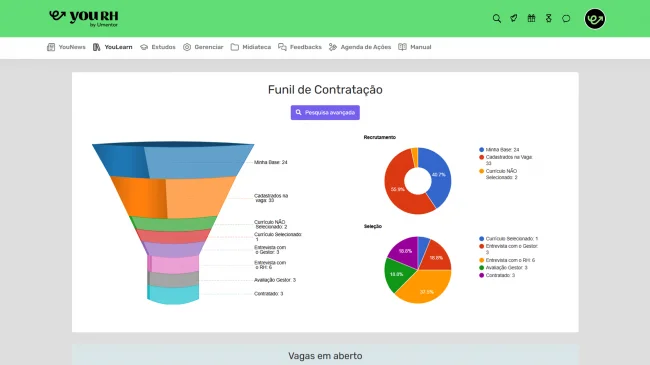
Task: Select the red Currículo Selecionado funnel segment
Action: click(x=173, y=236)
